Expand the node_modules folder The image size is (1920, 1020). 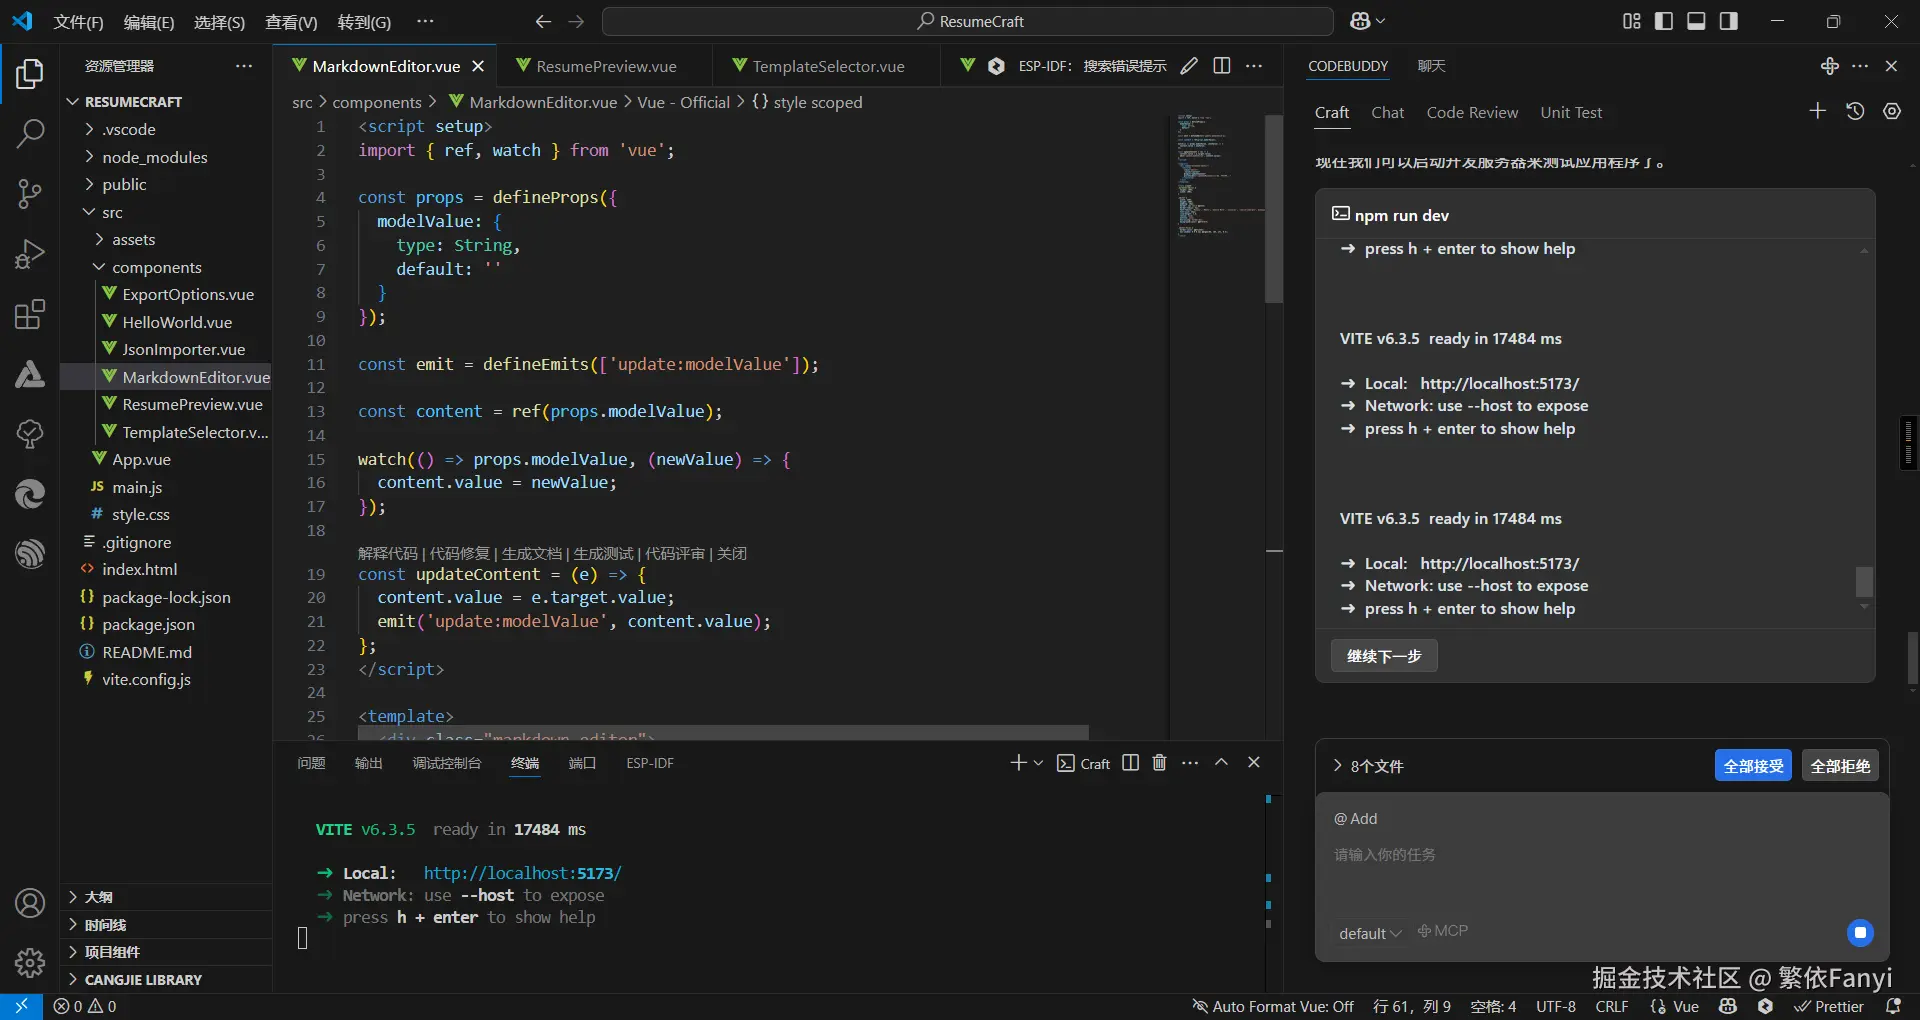coord(154,157)
